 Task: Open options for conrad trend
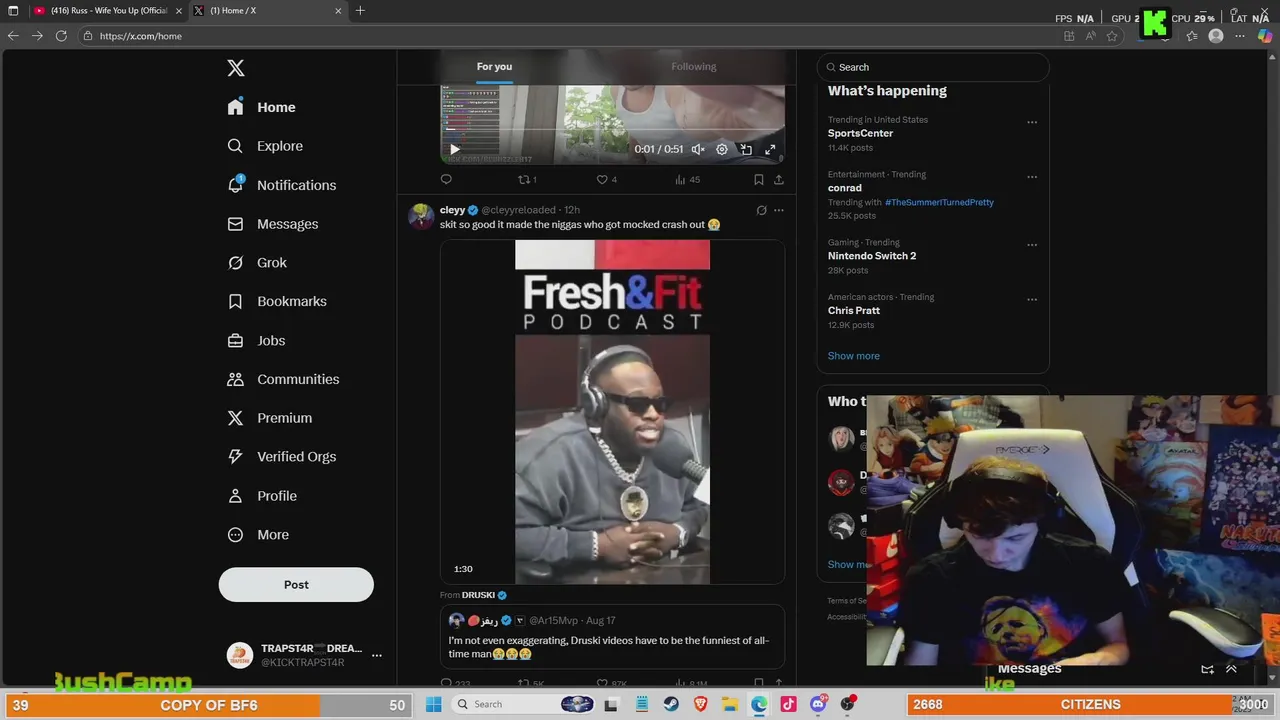click(1032, 177)
